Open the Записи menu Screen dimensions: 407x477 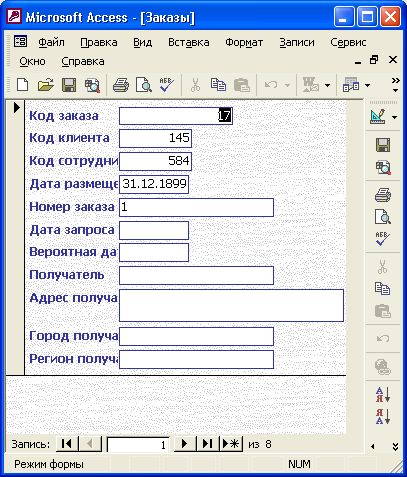[297, 42]
